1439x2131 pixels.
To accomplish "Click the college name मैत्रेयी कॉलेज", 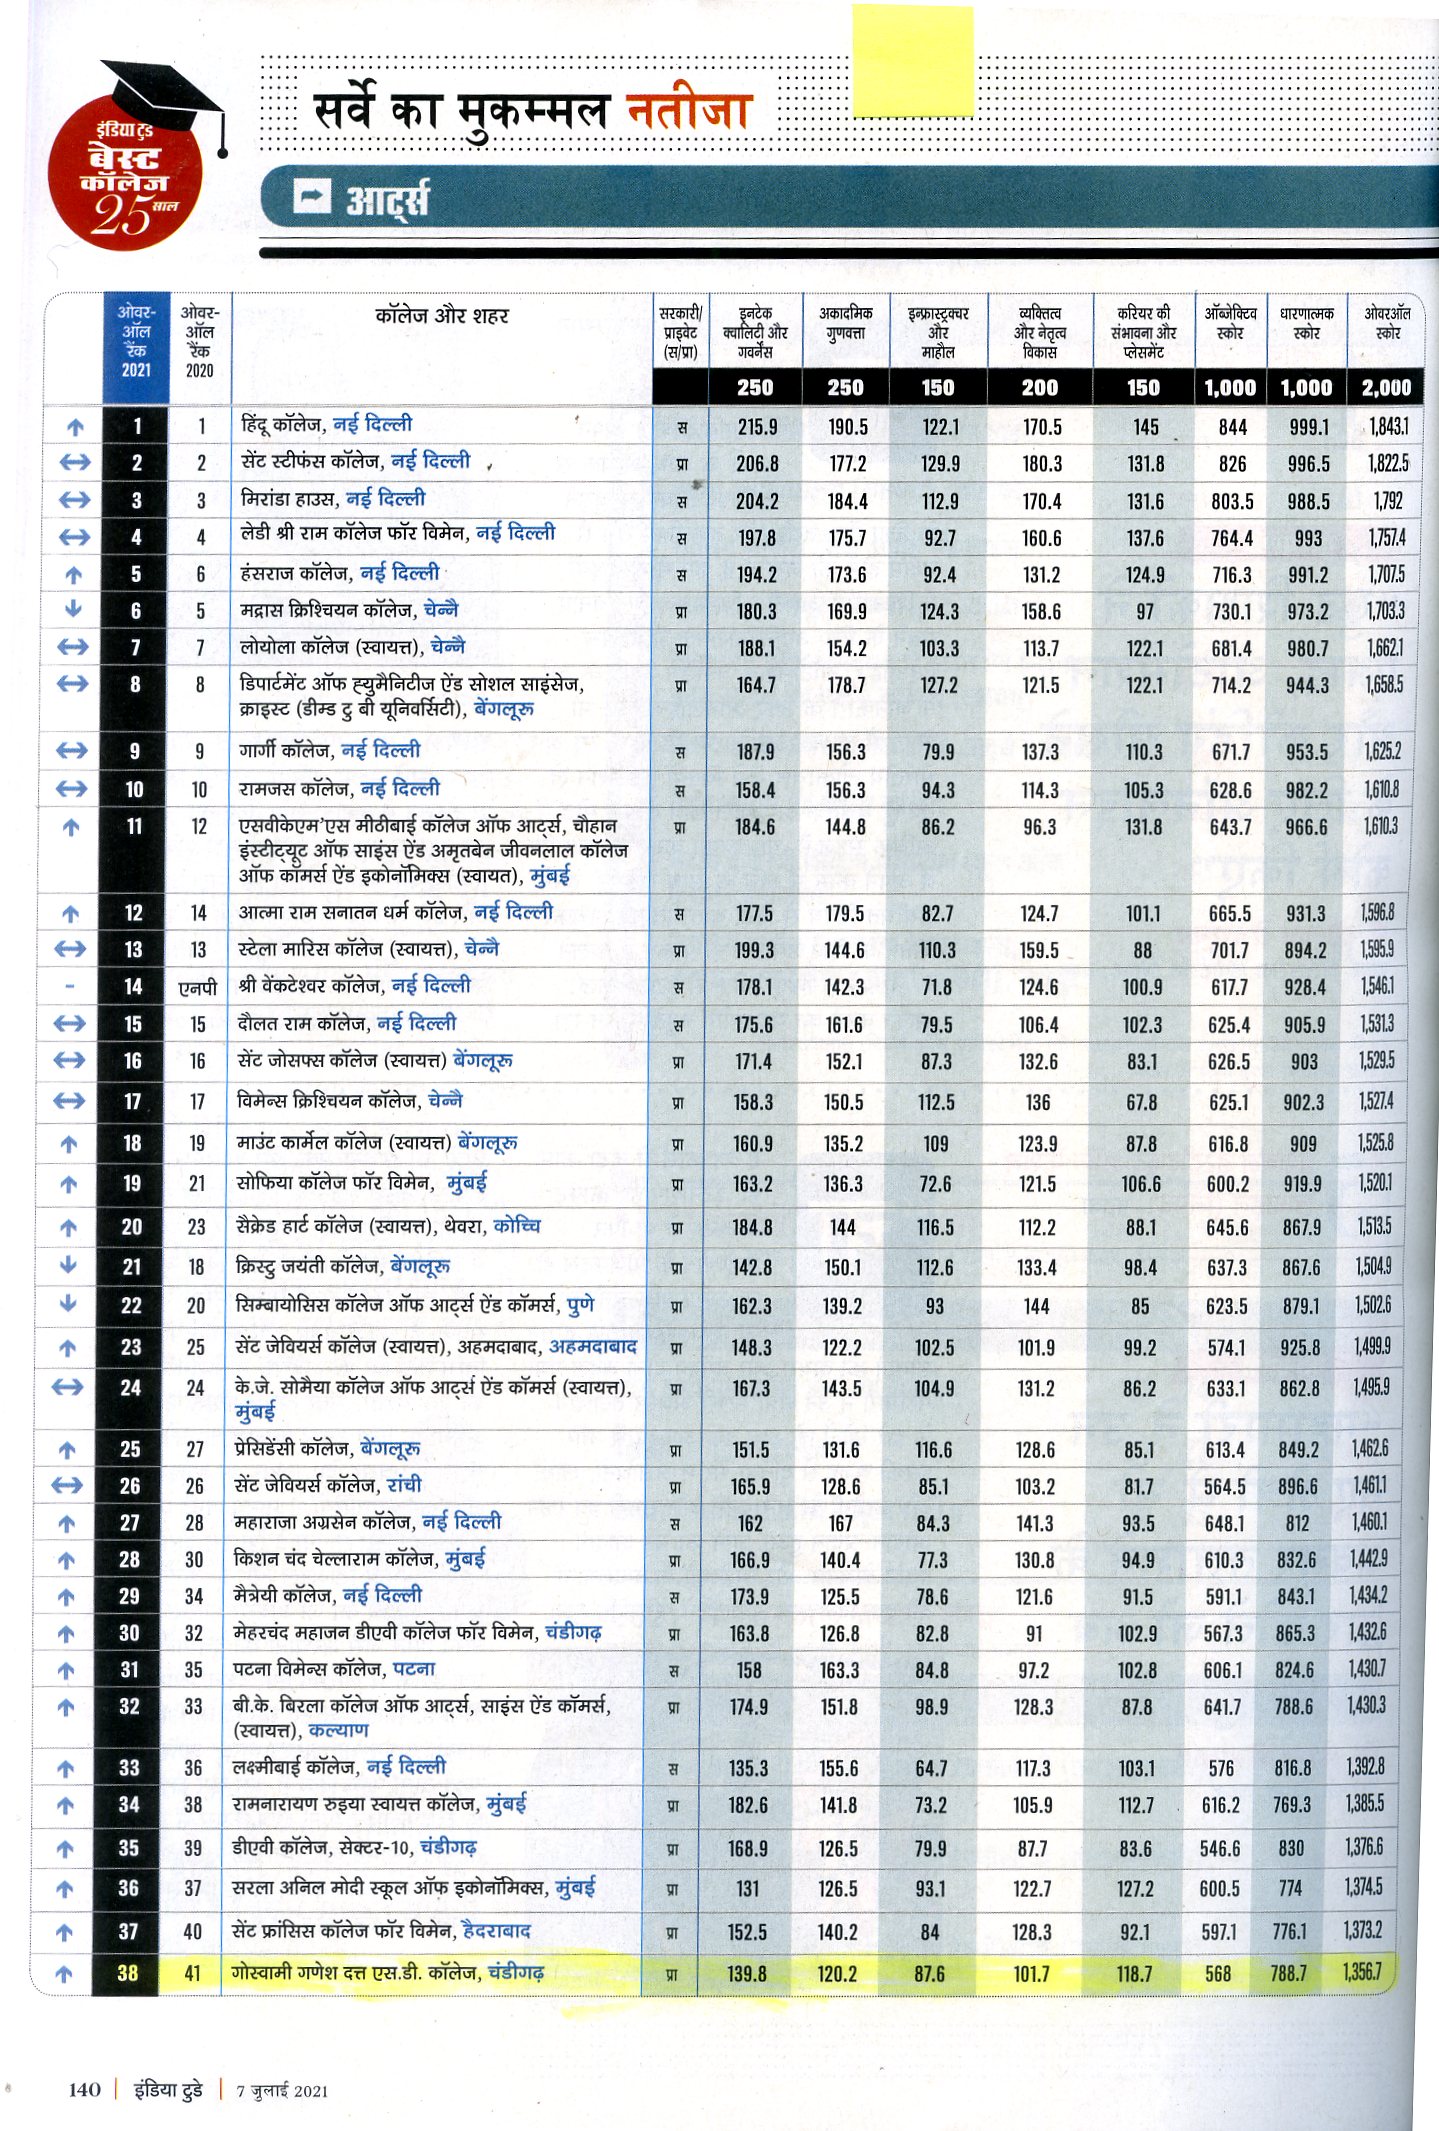I will [x=283, y=1595].
